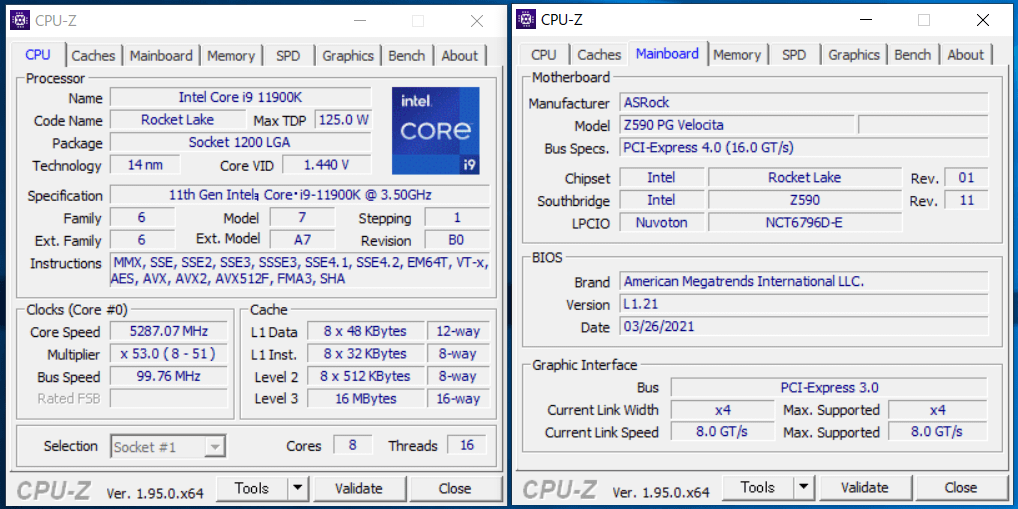Viewport: 1018px width, 509px height.
Task: Click CPU-Z app icon in right window title bar
Action: pos(526,19)
